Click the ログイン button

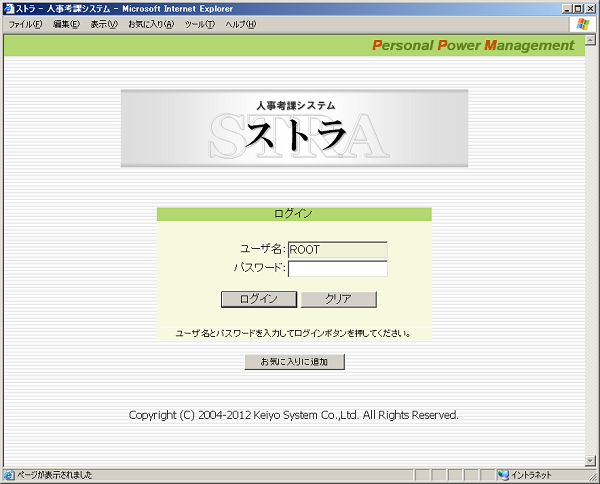coord(259,299)
